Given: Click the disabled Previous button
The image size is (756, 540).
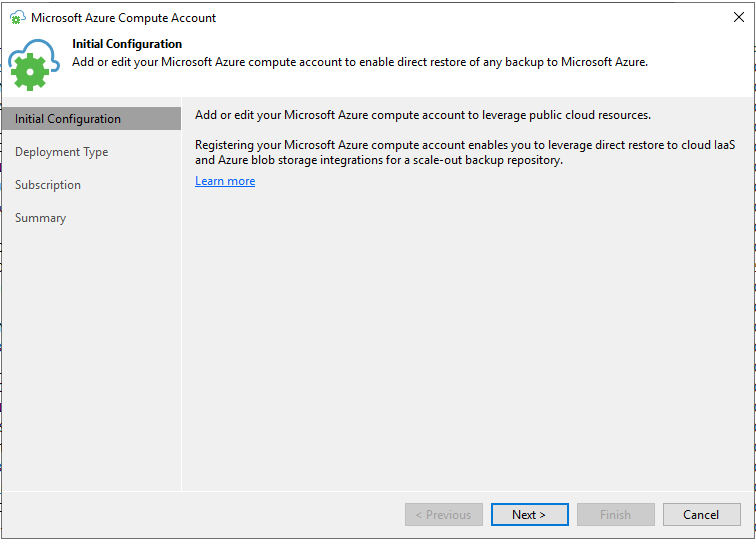Looking at the screenshot, I should [444, 515].
